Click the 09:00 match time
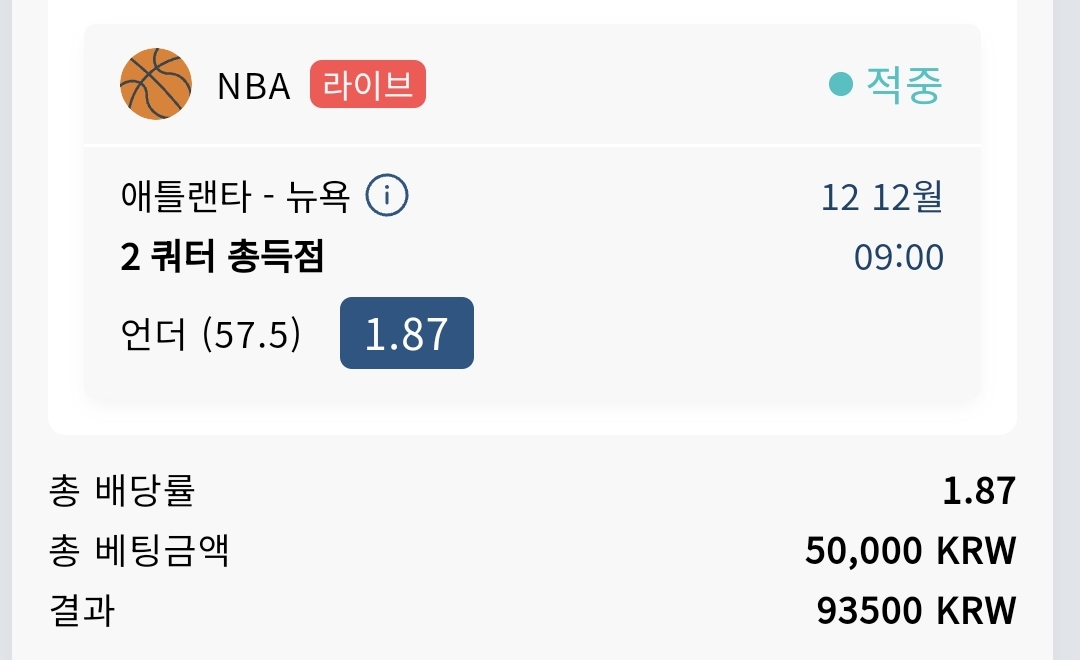The height and width of the screenshot is (660, 1080). pyautogui.click(x=899, y=258)
